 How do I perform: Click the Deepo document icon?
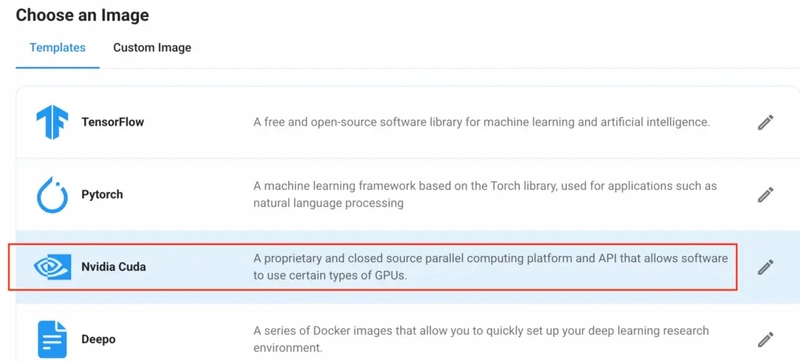tap(52, 339)
